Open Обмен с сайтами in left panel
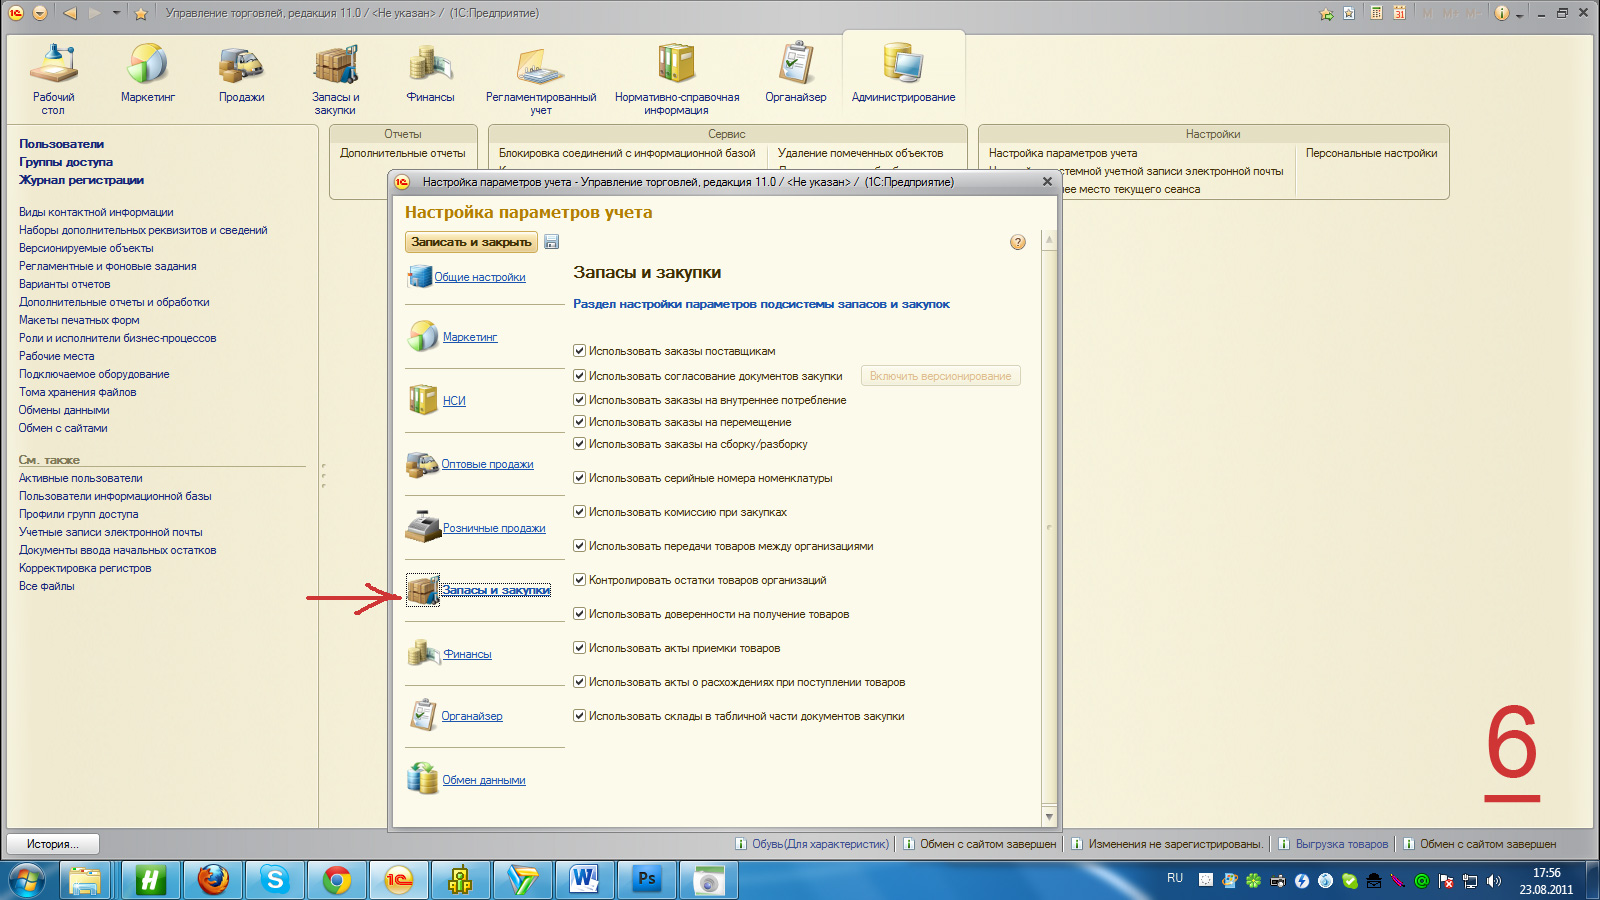1600x900 pixels. click(63, 428)
